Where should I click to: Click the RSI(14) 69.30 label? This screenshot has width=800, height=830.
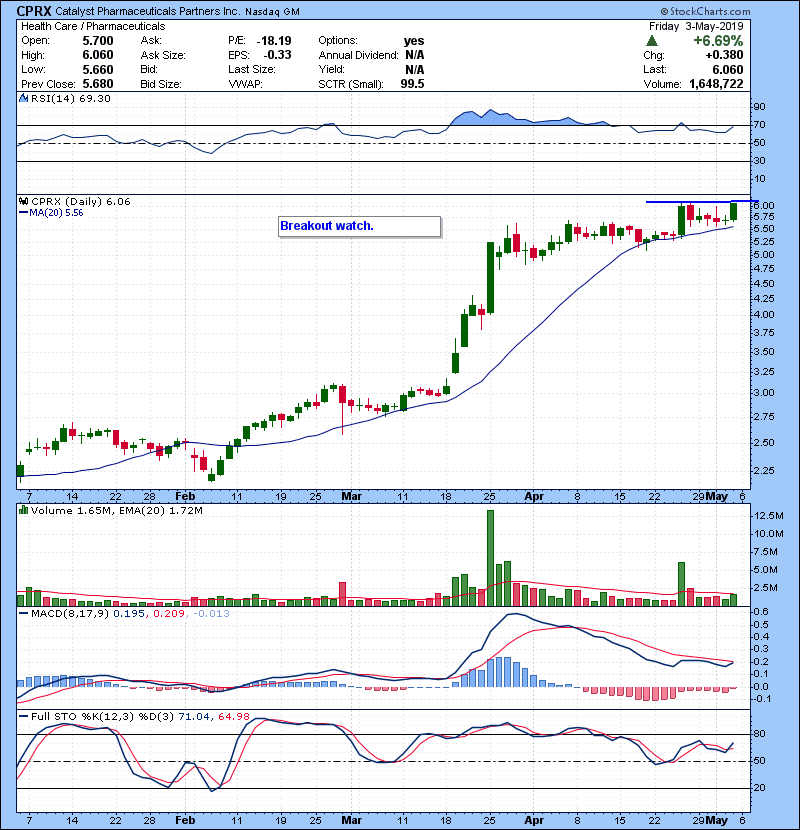tap(70, 98)
